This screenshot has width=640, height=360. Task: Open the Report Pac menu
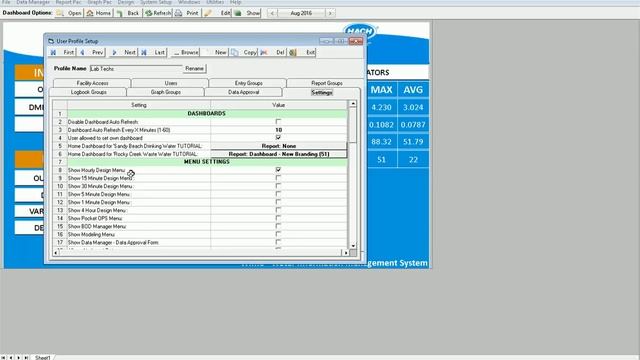click(69, 2)
